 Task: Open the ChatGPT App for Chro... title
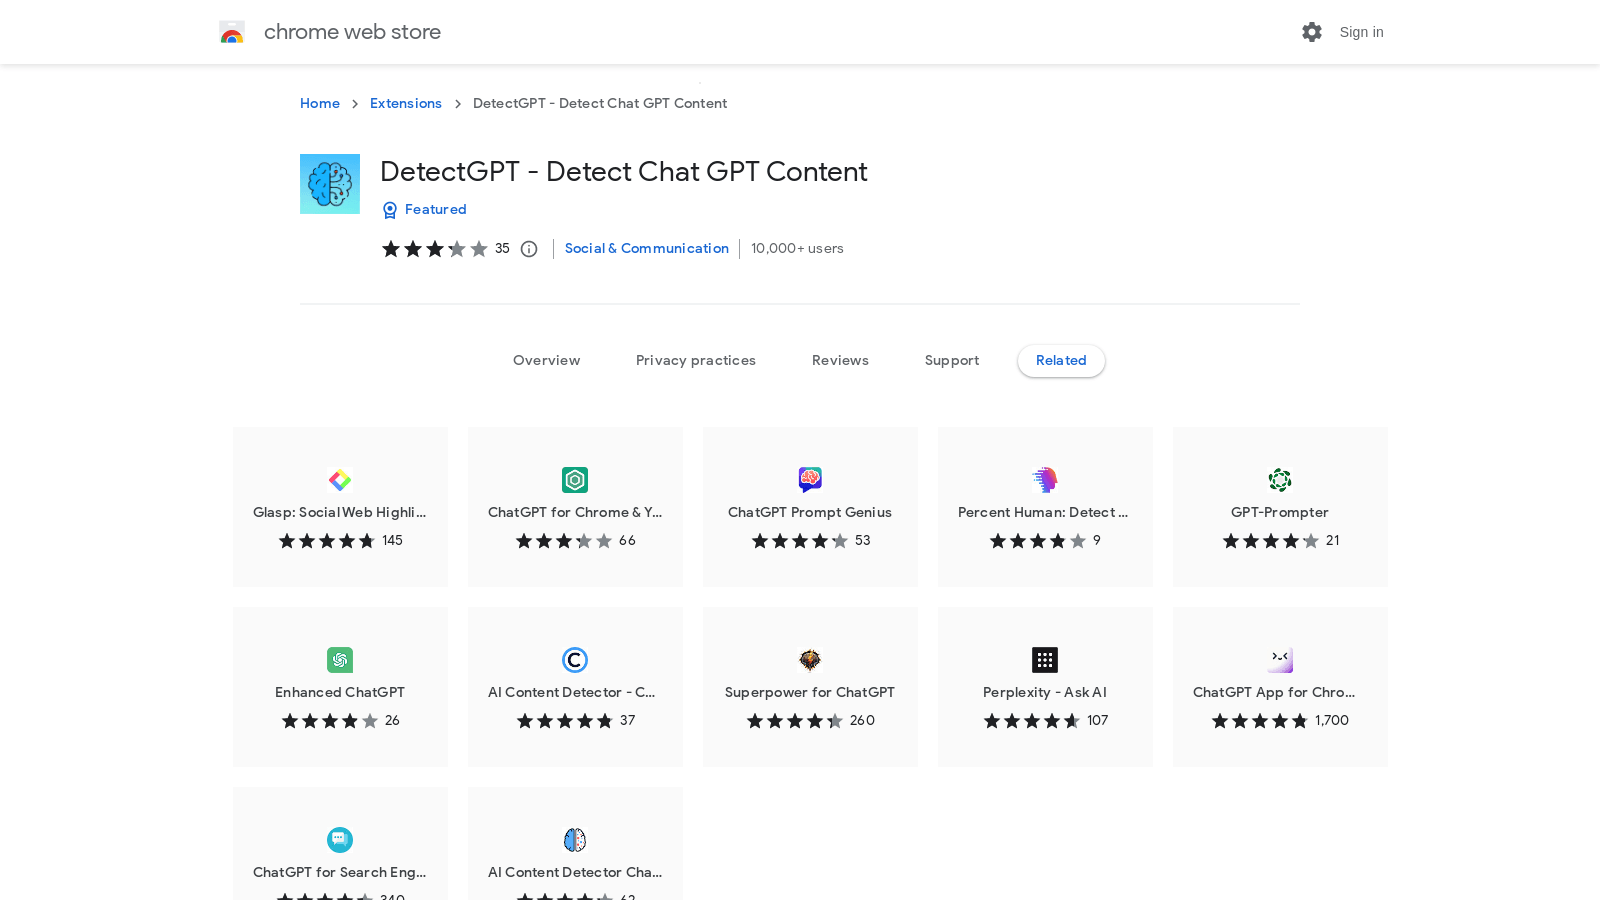(1274, 693)
